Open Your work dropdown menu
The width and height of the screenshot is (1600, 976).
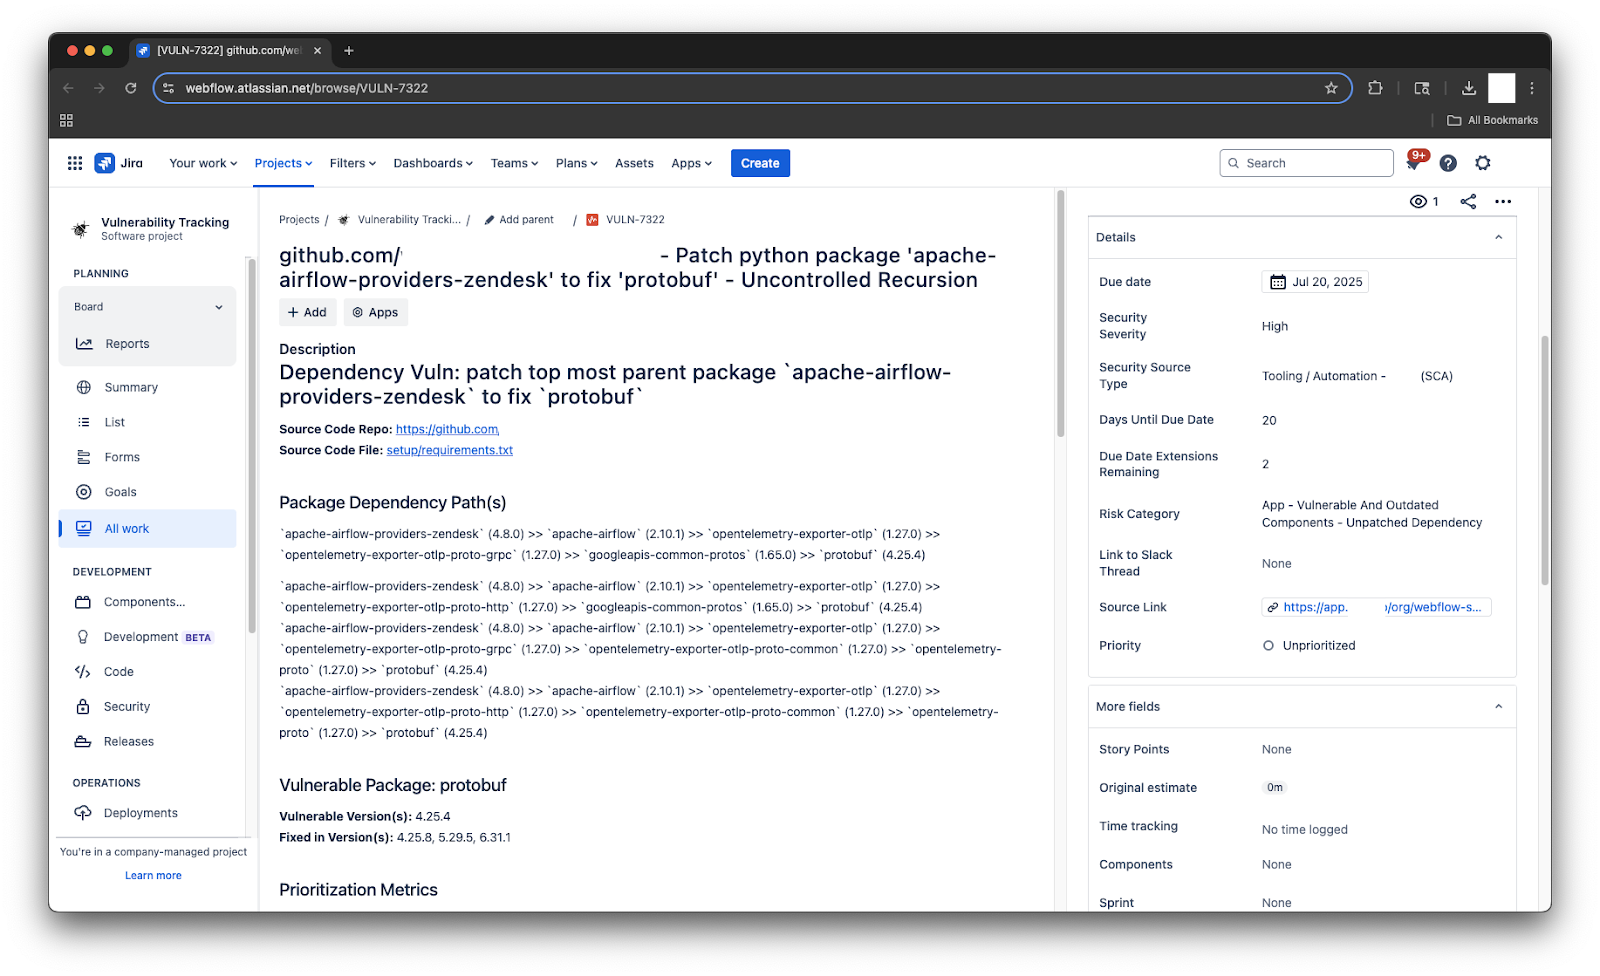click(x=203, y=163)
